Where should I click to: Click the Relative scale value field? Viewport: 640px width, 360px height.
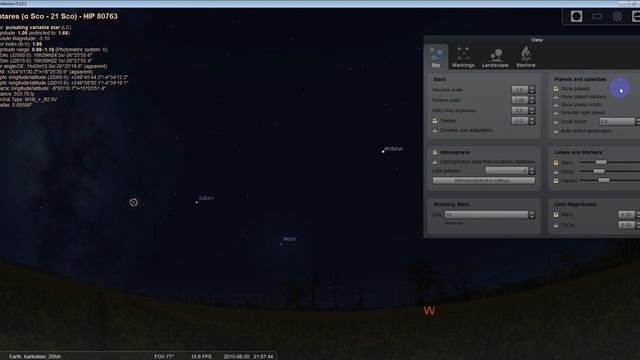(x=520, y=100)
